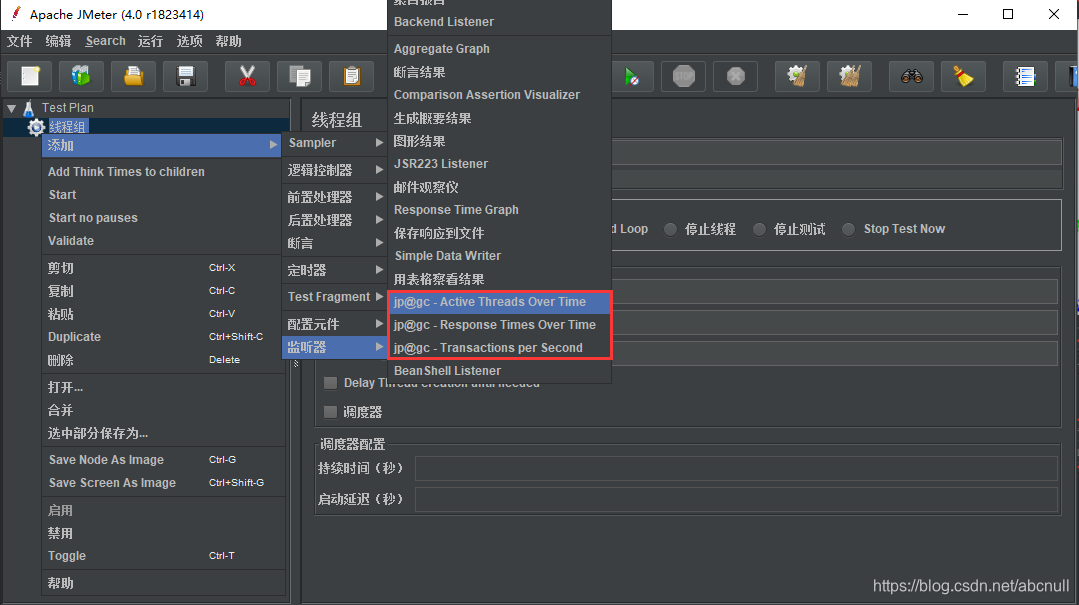Click the Clear results broom-gear icon
1079x605 pixels.
pyautogui.click(x=797, y=76)
